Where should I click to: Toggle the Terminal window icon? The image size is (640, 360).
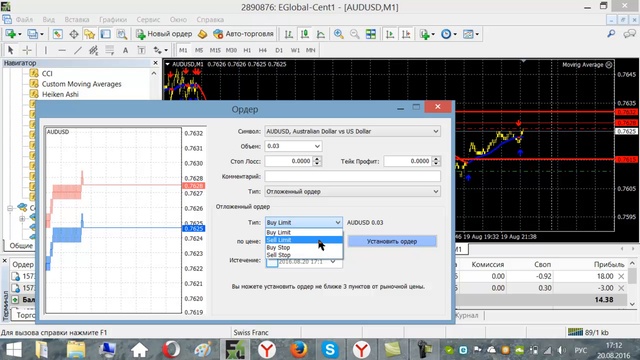105,34
